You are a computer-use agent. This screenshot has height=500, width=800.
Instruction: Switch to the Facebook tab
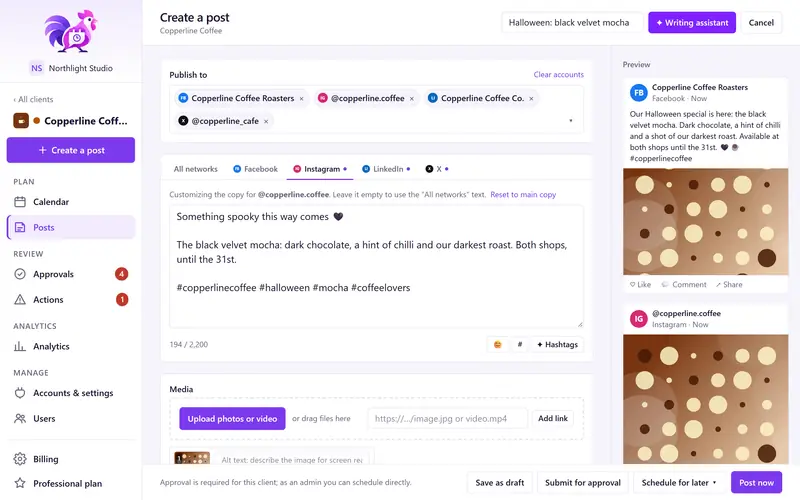tap(255, 169)
